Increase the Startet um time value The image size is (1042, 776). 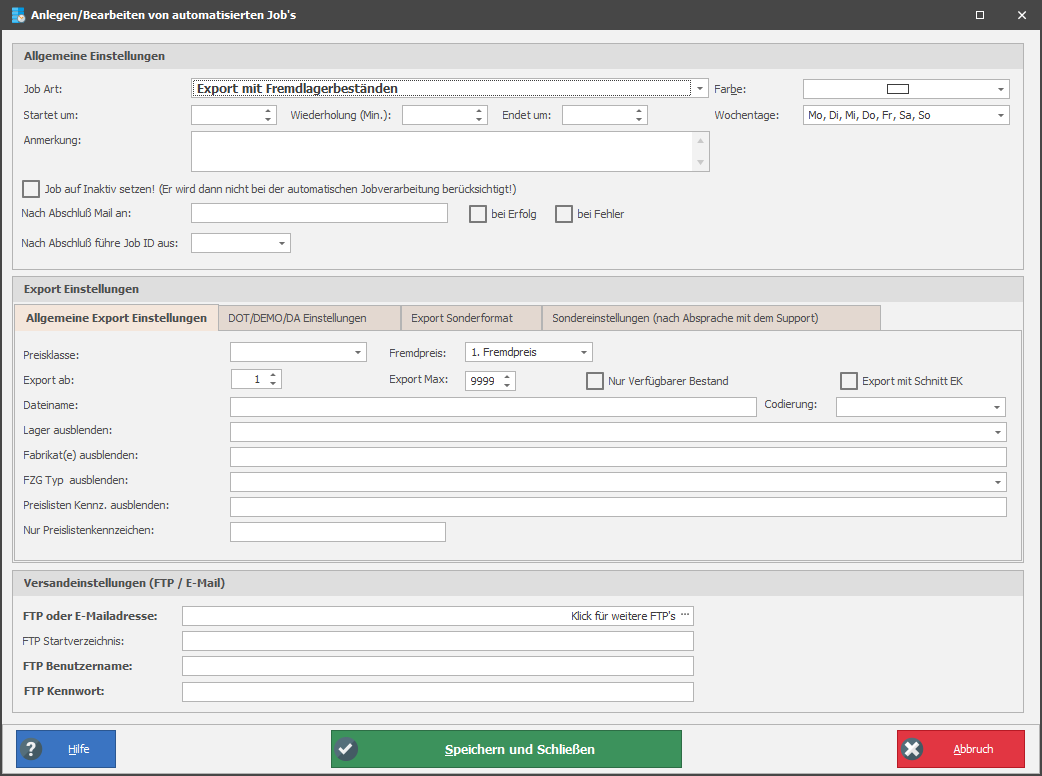coord(268,111)
